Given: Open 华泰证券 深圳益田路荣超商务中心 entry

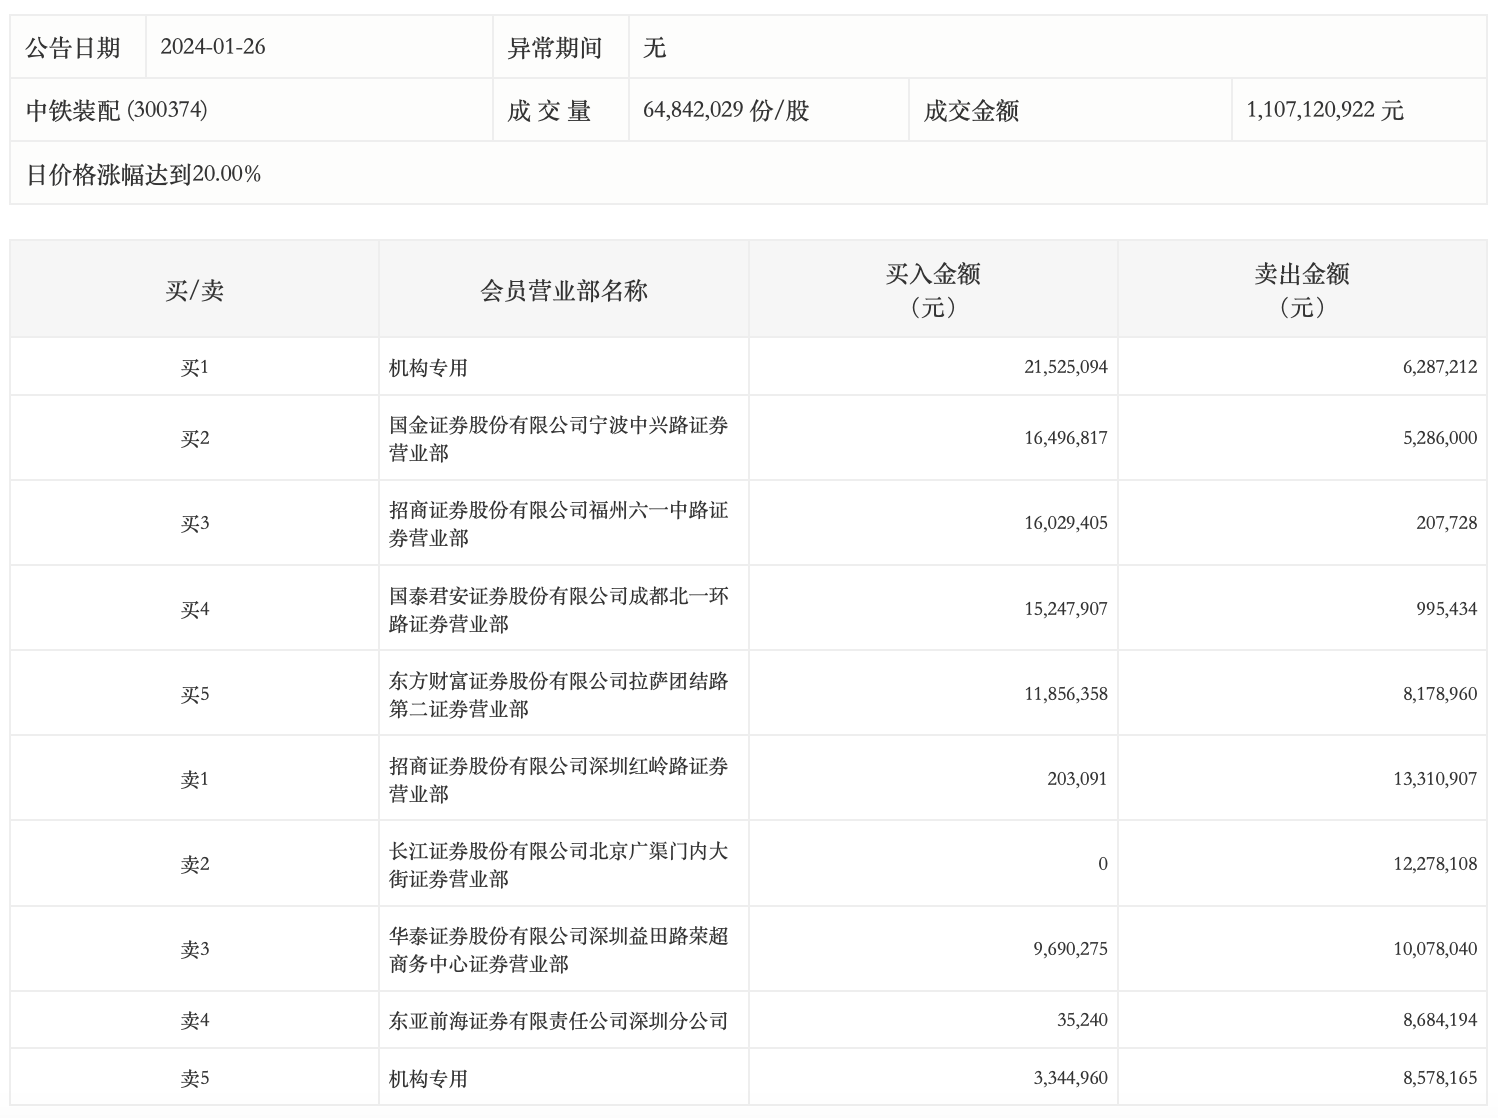Looking at the screenshot, I should click(x=558, y=949).
